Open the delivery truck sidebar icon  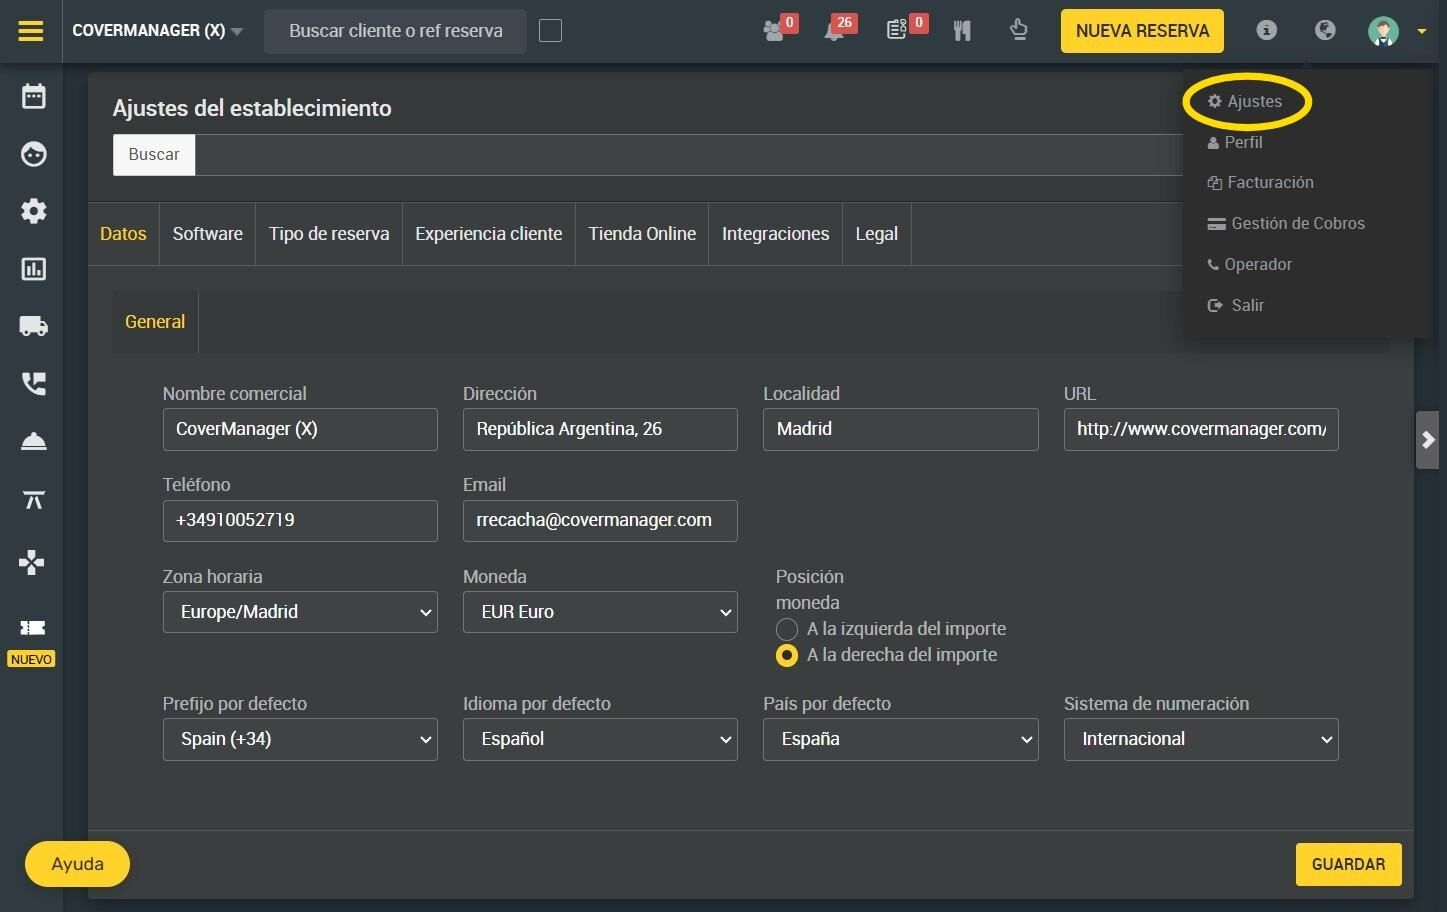point(34,326)
